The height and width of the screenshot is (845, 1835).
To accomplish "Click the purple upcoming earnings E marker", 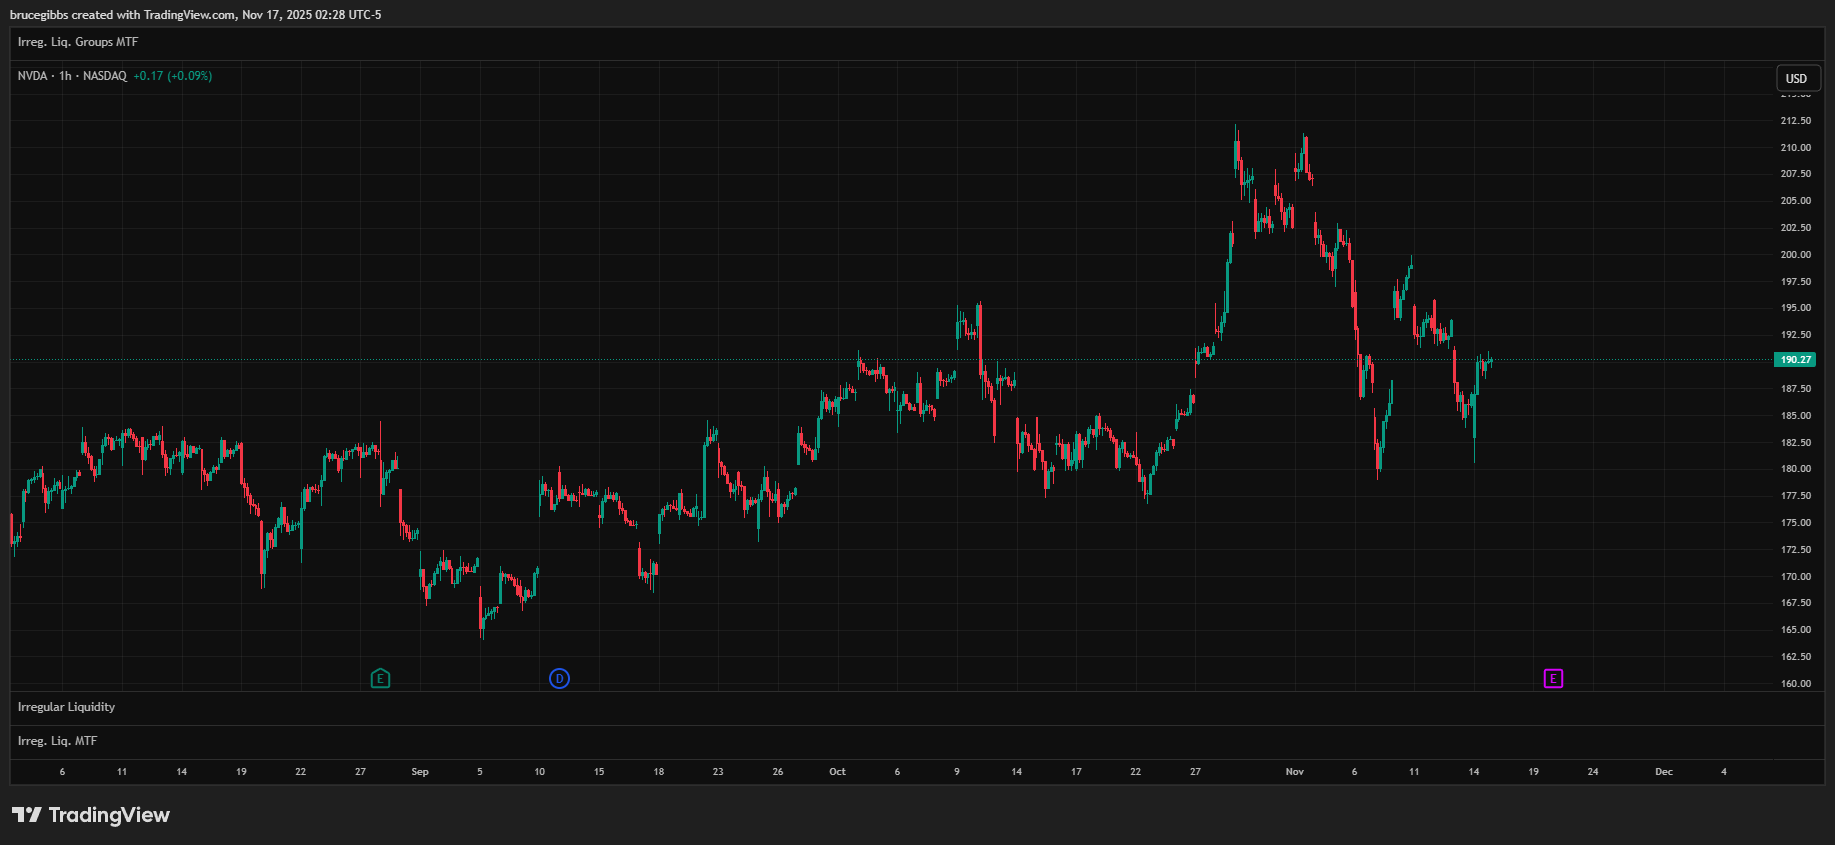I will tap(1553, 679).
